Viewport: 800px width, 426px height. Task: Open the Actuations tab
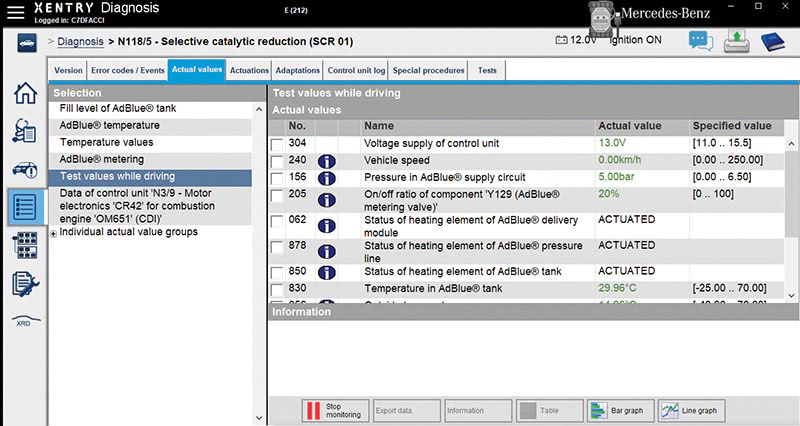[x=249, y=70]
